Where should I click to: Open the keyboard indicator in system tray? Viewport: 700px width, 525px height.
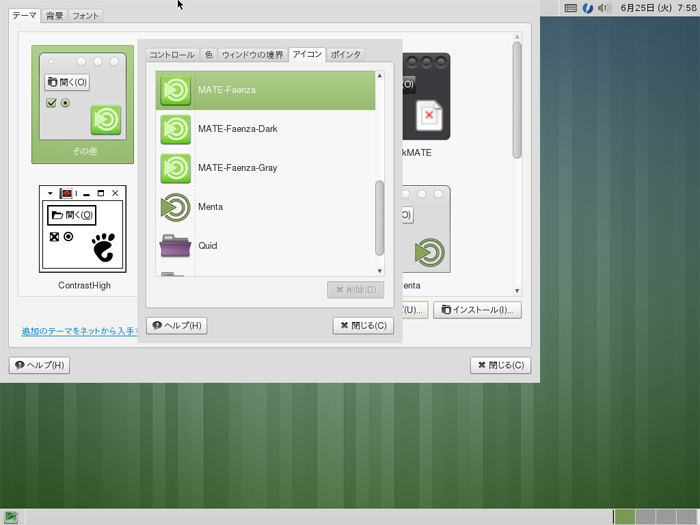(571, 8)
